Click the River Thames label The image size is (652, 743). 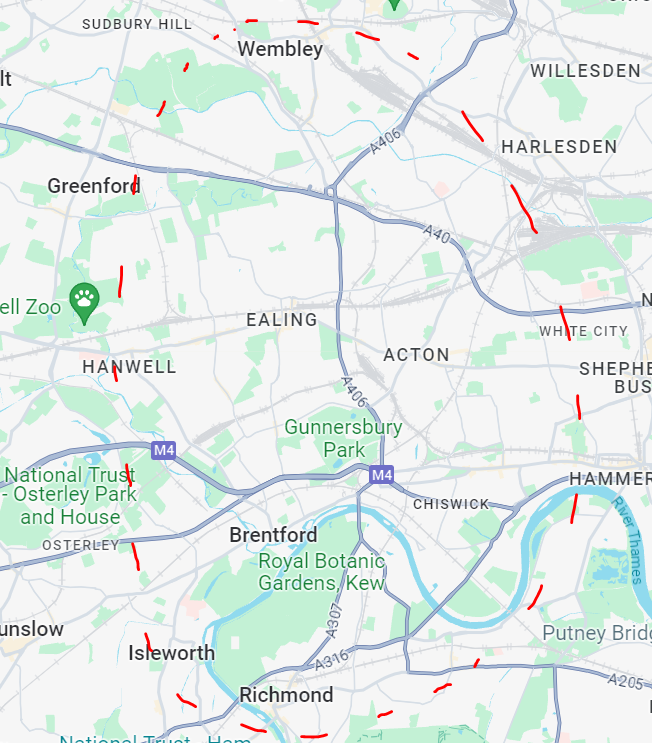pos(628,540)
